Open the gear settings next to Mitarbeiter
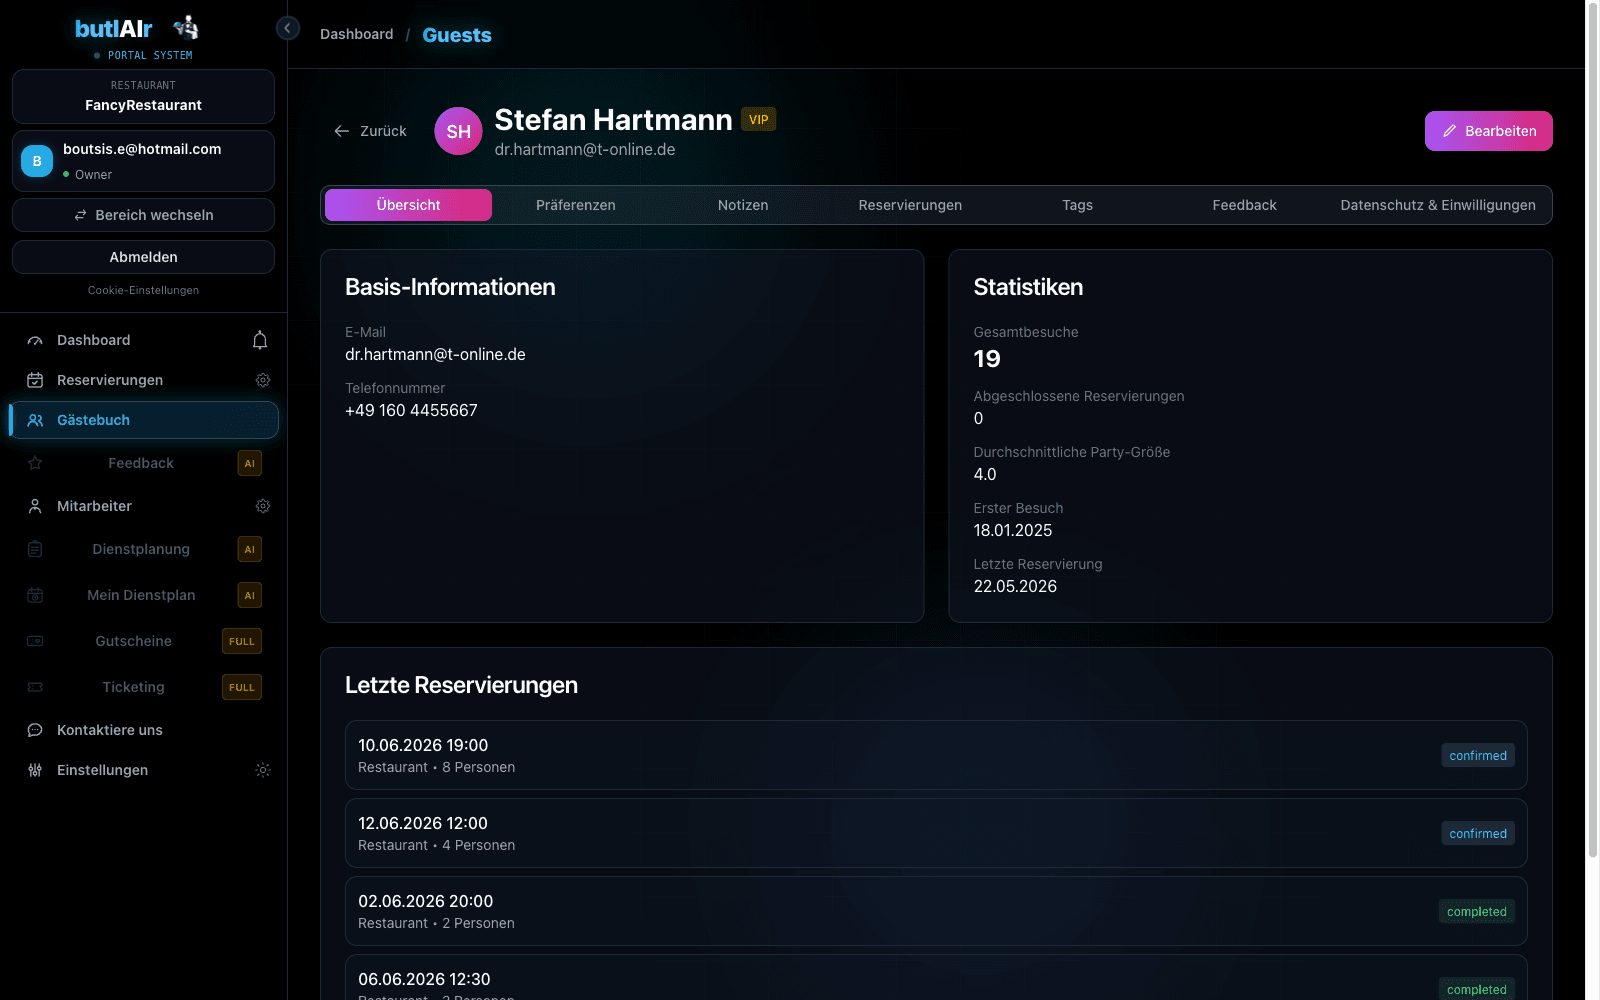 263,506
